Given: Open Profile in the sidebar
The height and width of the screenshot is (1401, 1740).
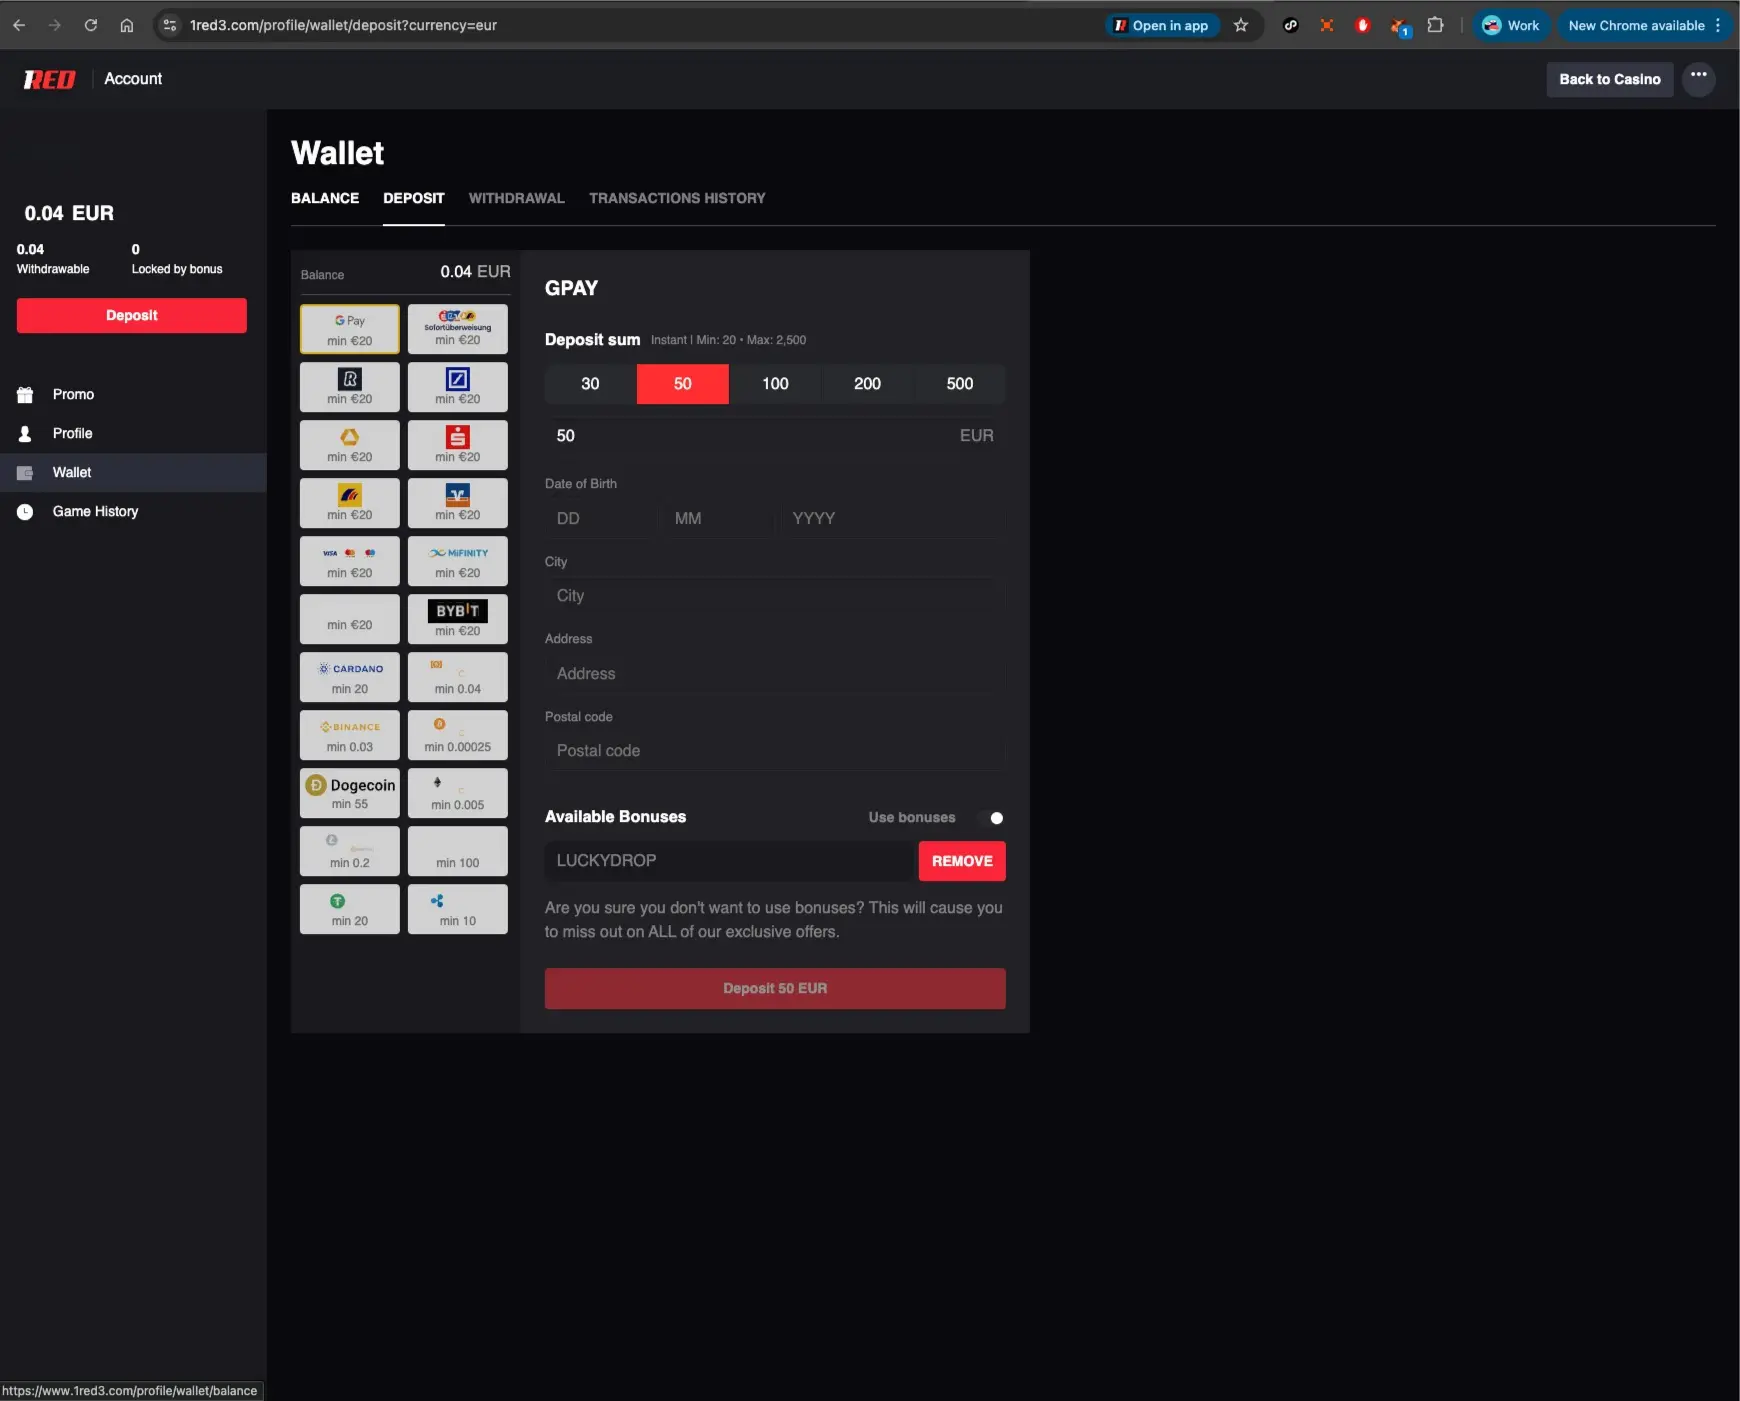Looking at the screenshot, I should click(133, 433).
